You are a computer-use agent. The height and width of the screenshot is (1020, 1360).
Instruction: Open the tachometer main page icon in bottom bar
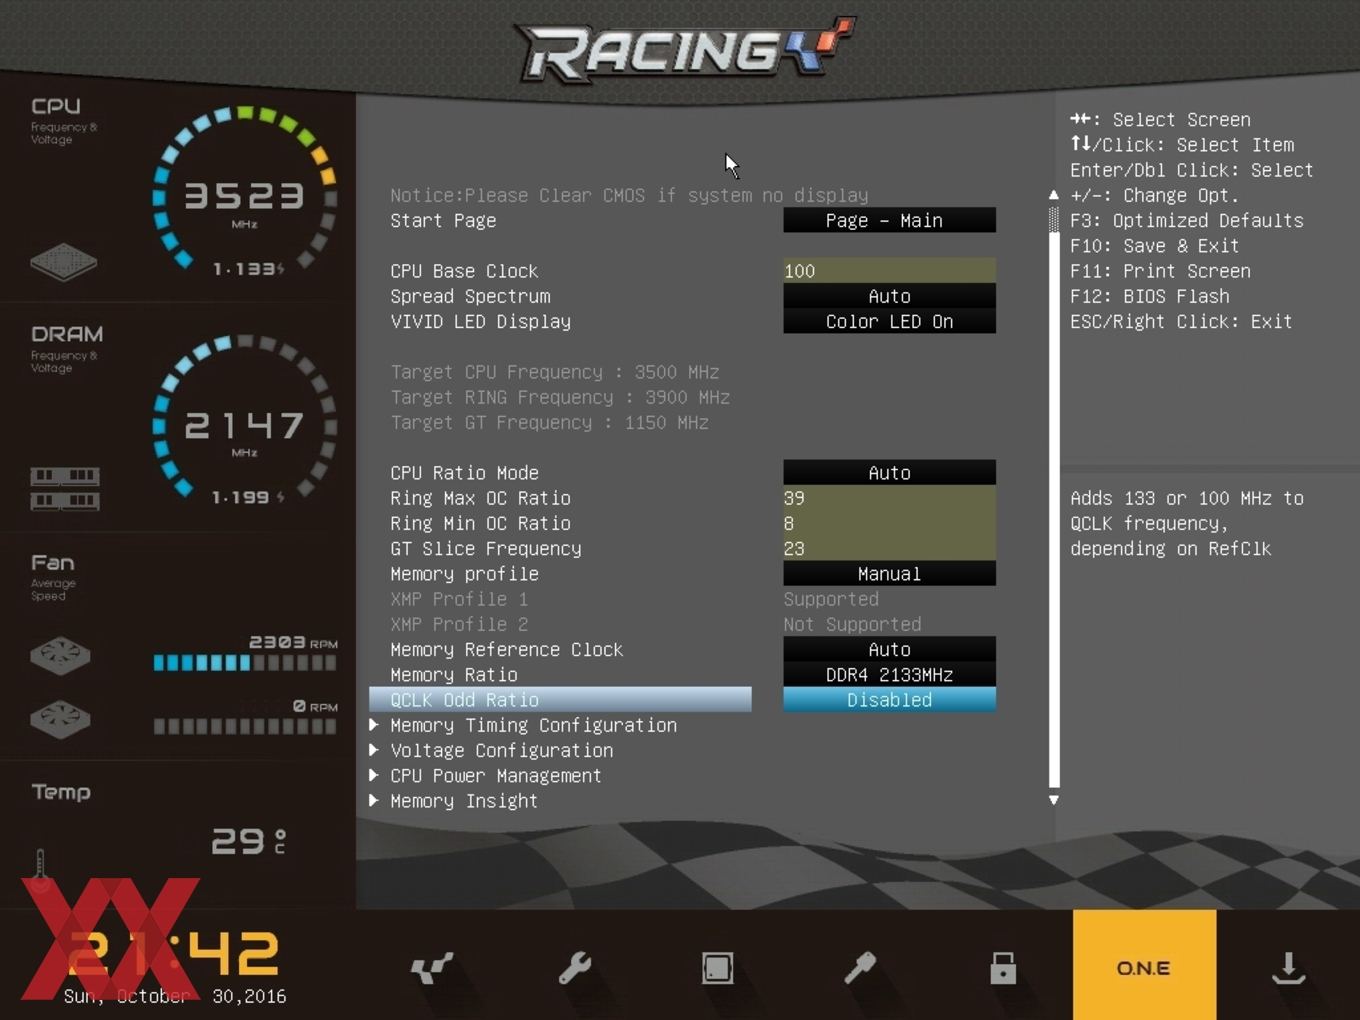point(432,968)
